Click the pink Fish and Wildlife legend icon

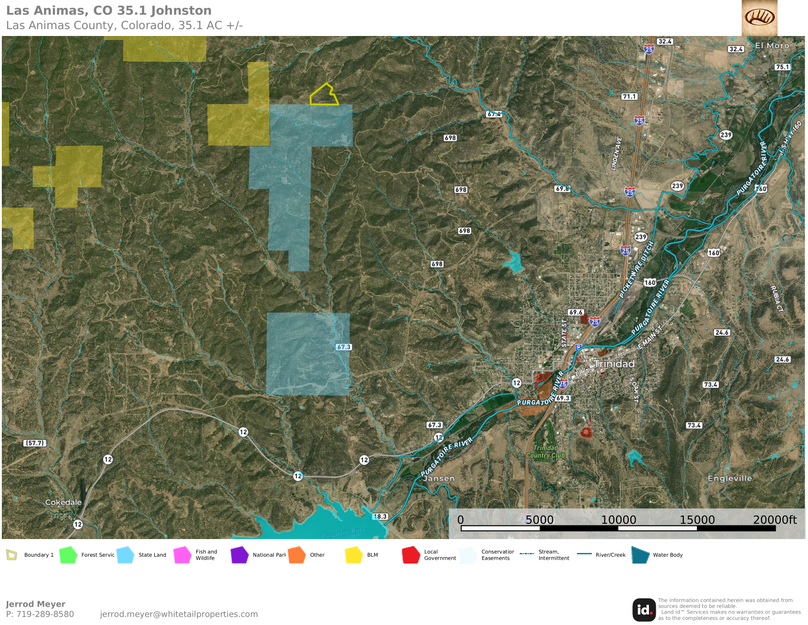(182, 555)
